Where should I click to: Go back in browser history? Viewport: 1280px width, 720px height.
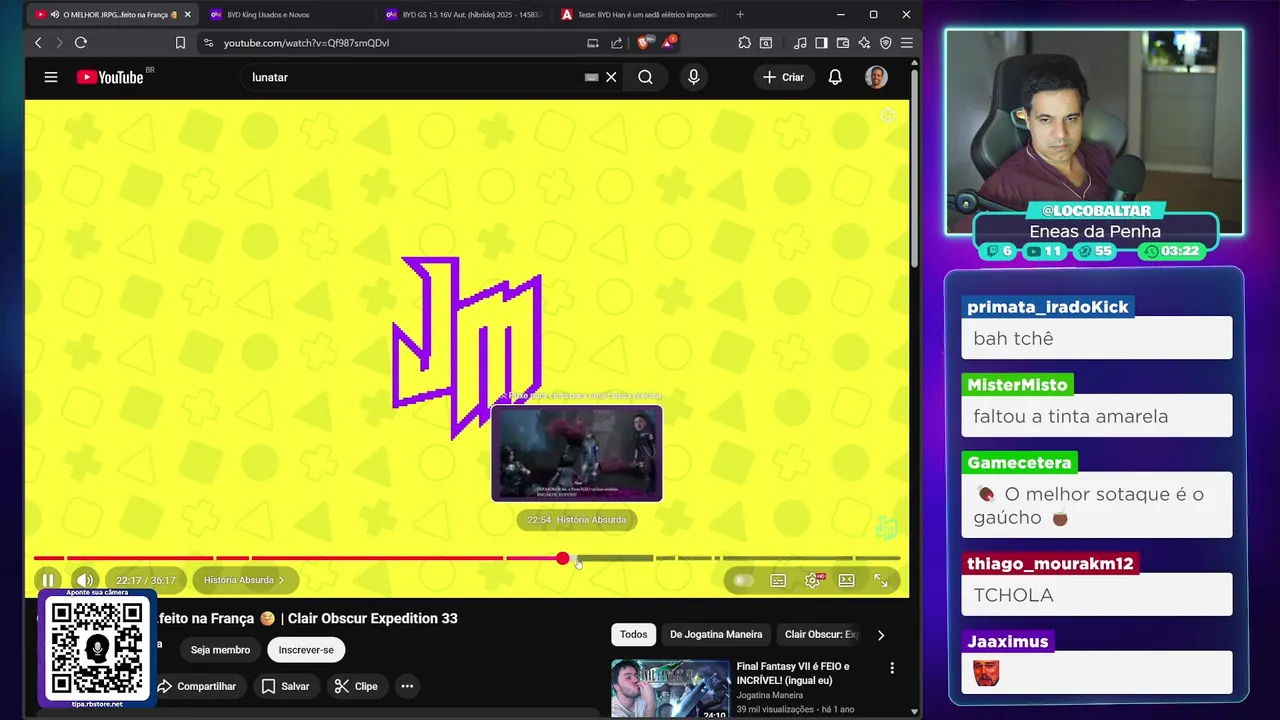(38, 43)
